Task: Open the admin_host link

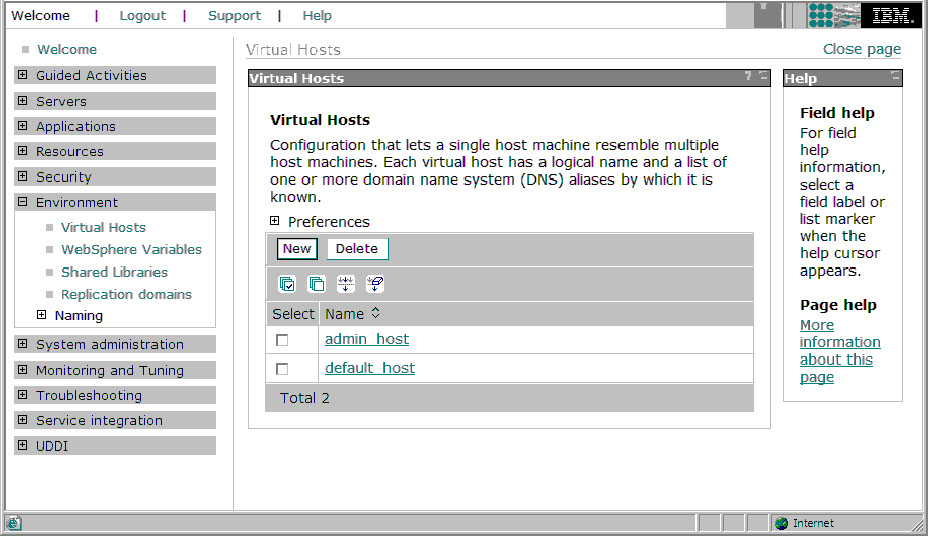Action: point(367,339)
